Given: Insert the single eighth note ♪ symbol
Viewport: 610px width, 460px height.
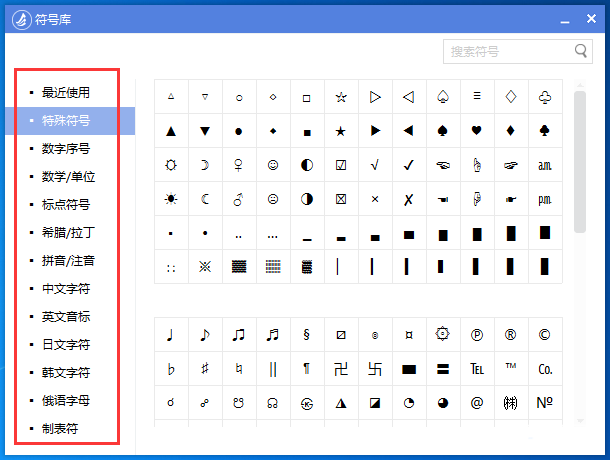Looking at the screenshot, I should pyautogui.click(x=205, y=335).
